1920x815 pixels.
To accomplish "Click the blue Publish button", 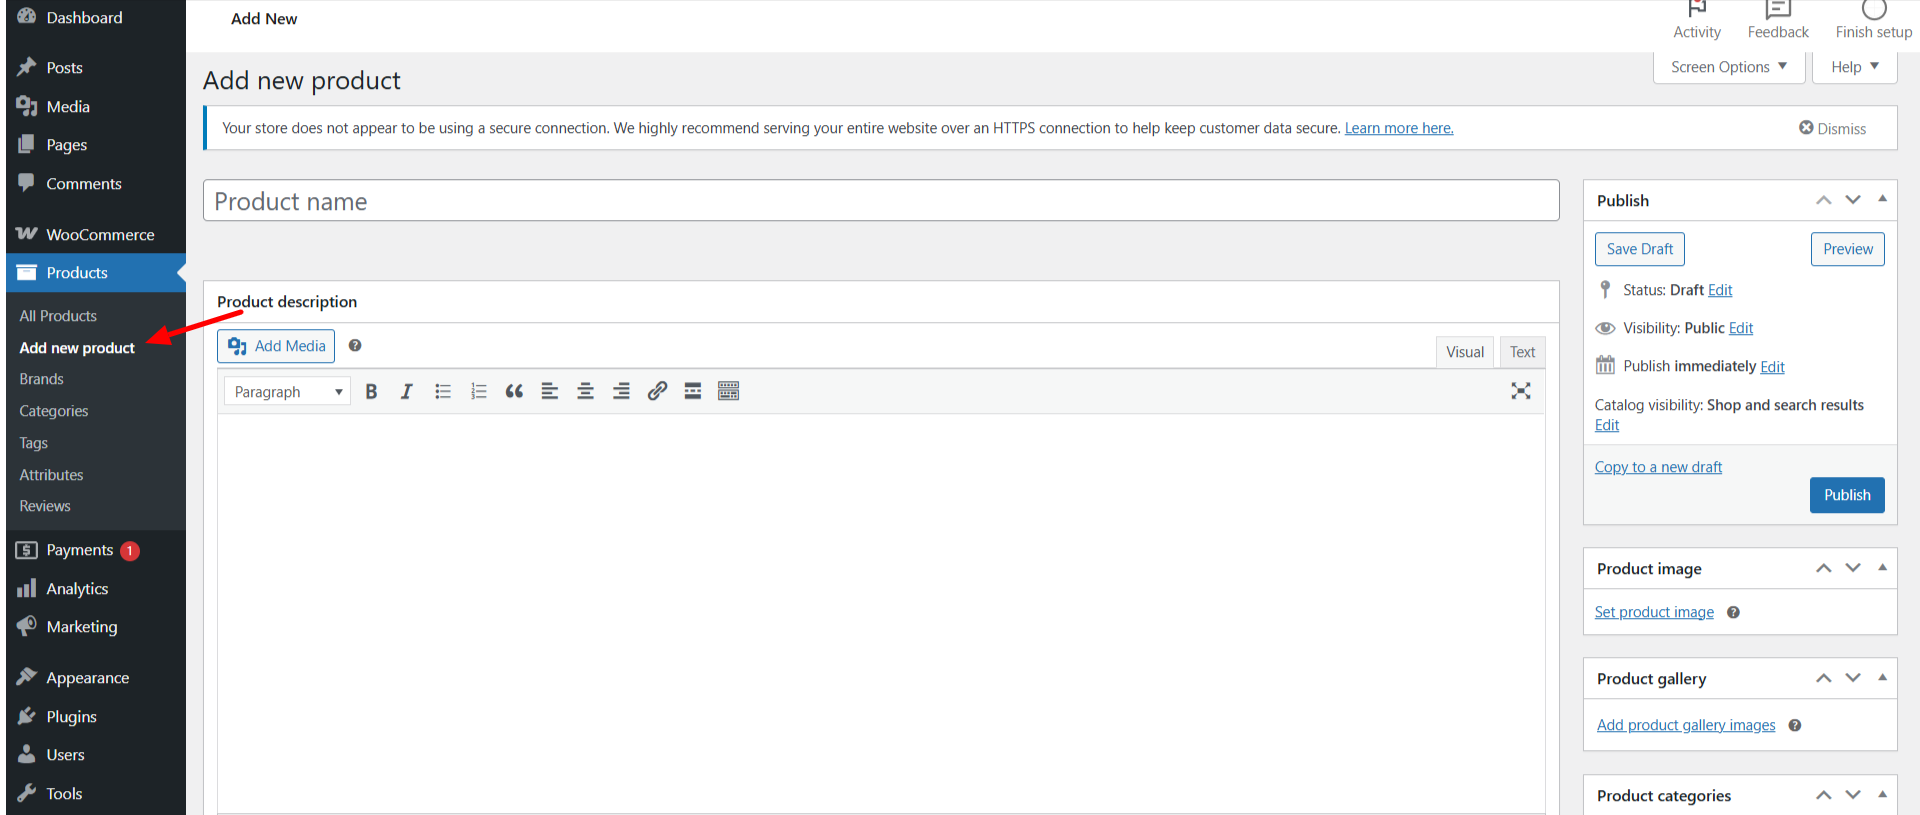I will point(1847,495).
